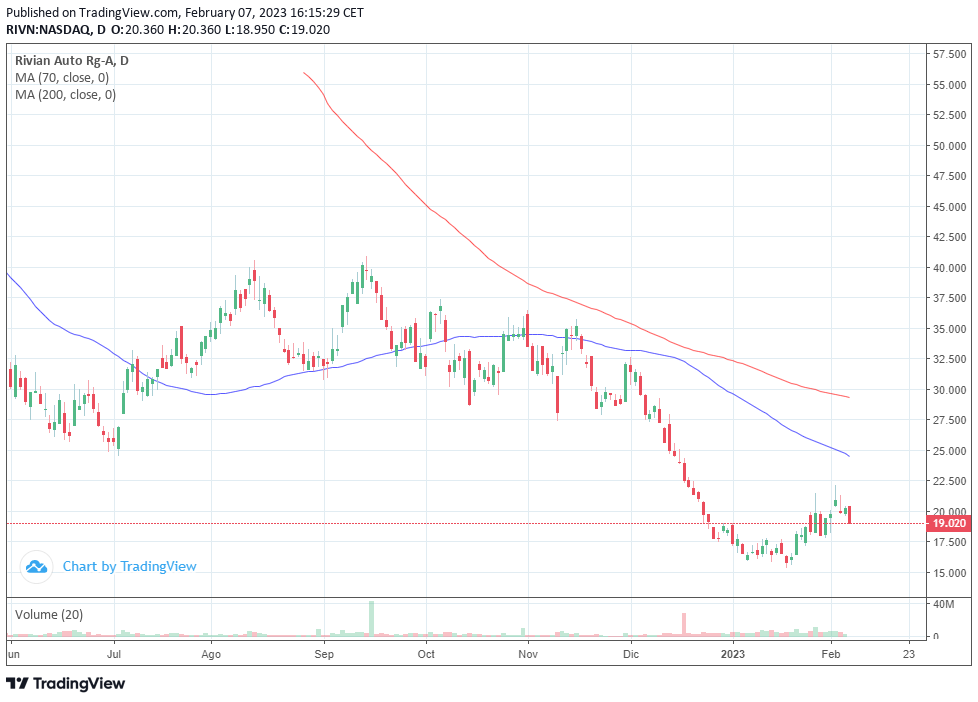Click the tall green September volume bar

pyautogui.click(x=371, y=619)
